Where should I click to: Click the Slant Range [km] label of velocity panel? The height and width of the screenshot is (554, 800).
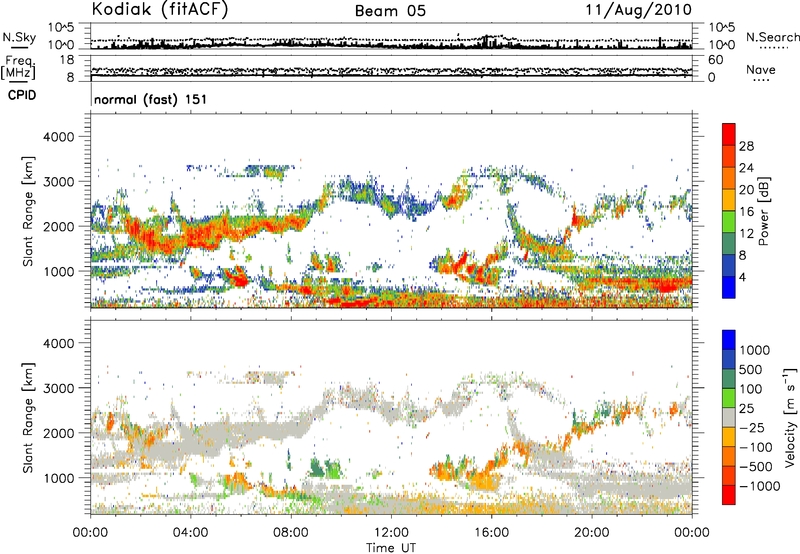click(x=28, y=418)
